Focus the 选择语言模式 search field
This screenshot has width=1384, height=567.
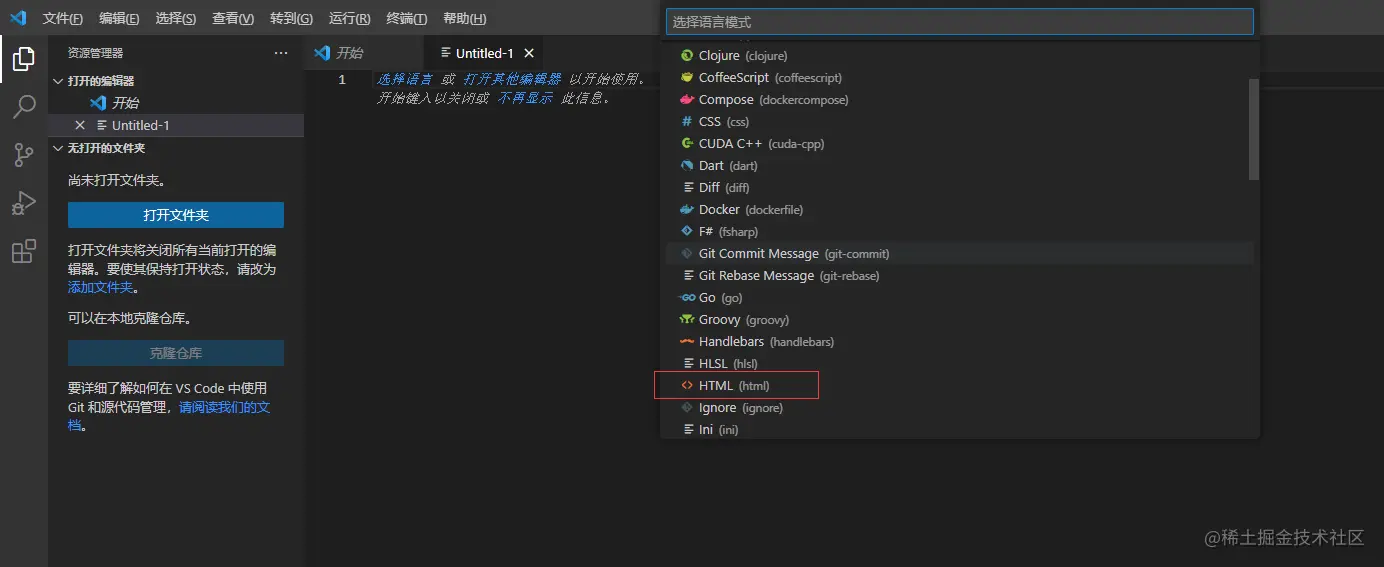coord(960,21)
